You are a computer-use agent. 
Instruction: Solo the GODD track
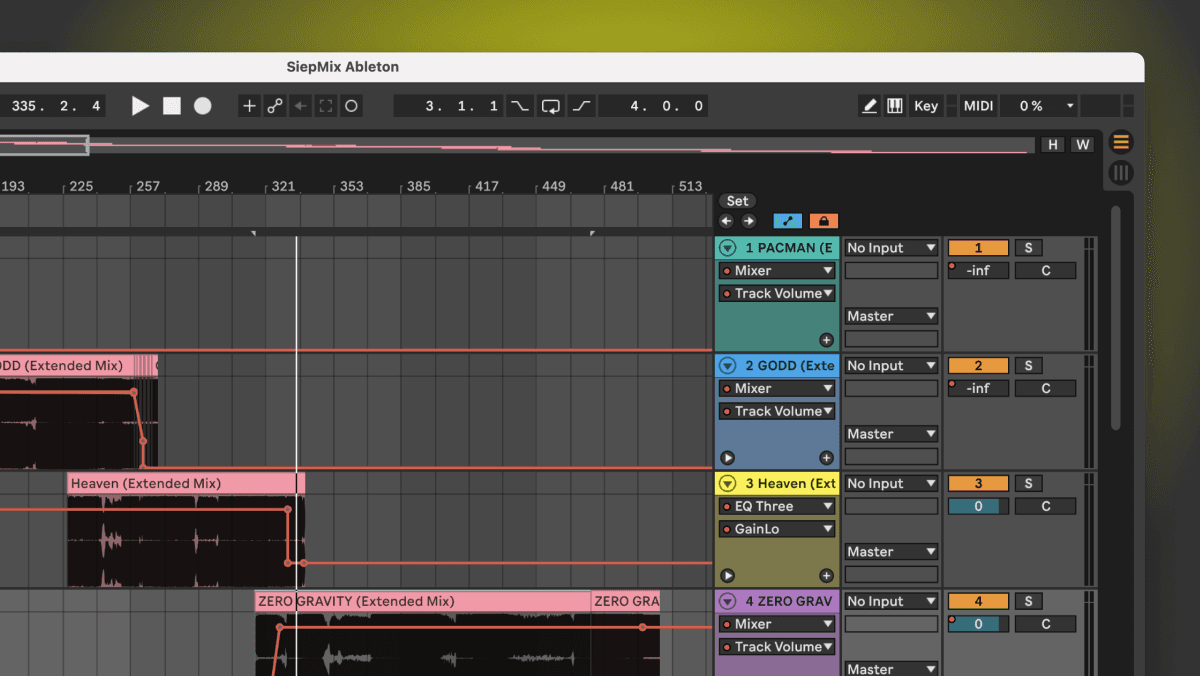tap(1027, 366)
